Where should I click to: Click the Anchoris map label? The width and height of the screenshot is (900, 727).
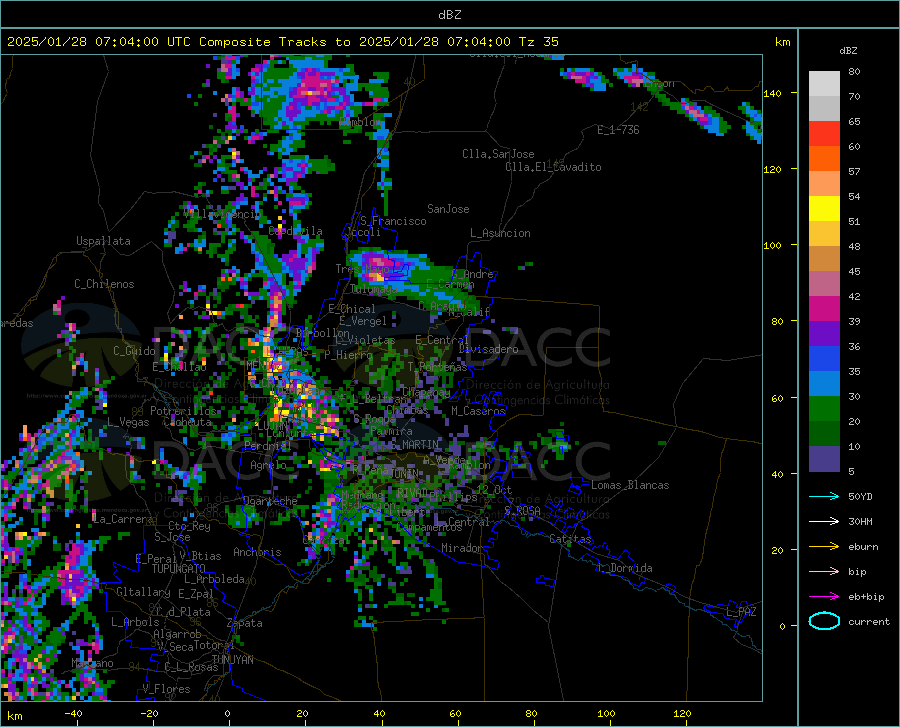tap(257, 552)
